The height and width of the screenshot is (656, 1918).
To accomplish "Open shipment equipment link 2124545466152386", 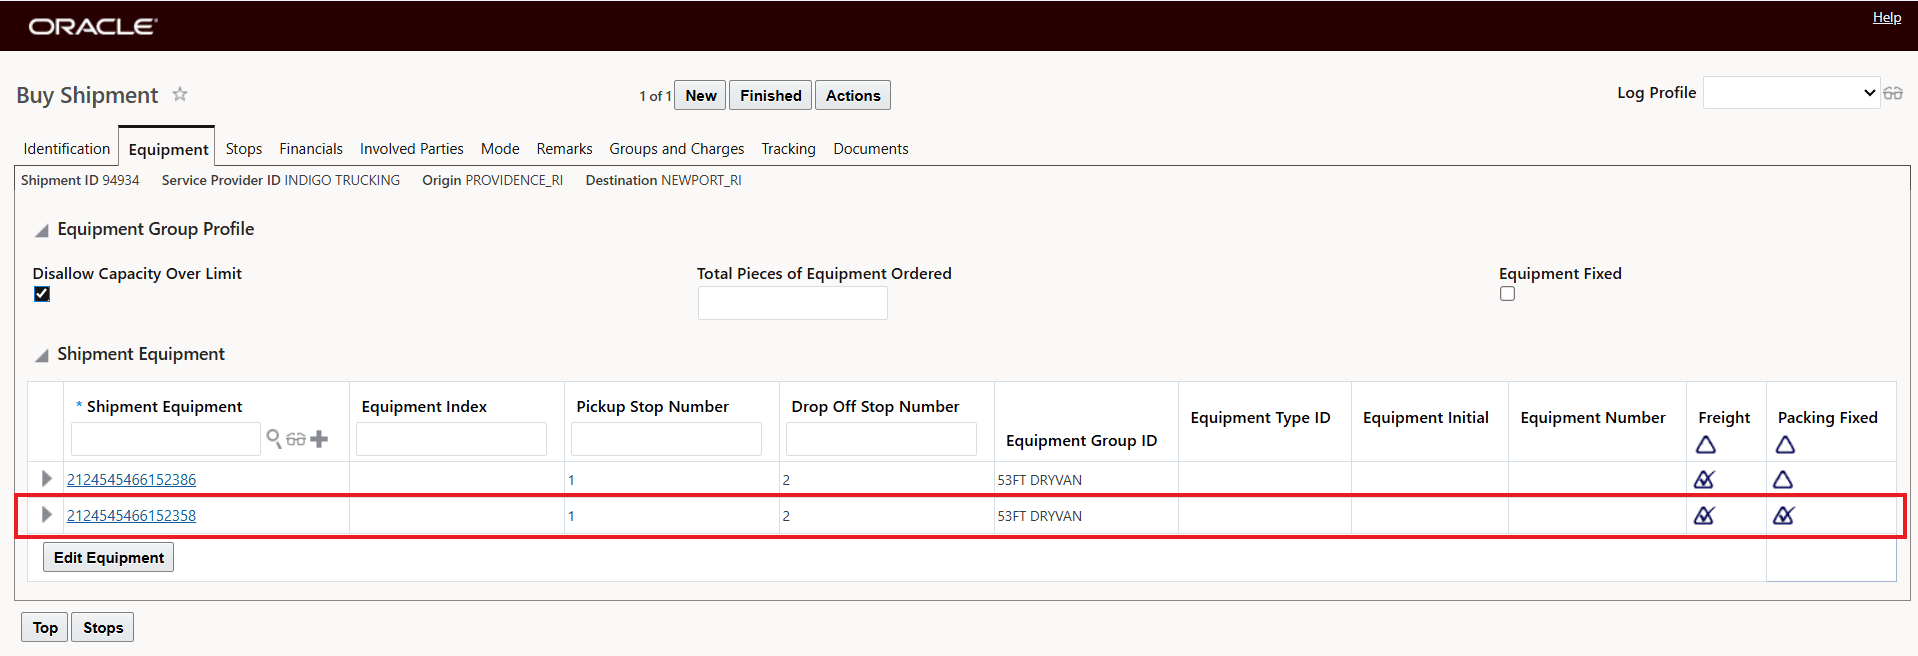I will tap(131, 479).
